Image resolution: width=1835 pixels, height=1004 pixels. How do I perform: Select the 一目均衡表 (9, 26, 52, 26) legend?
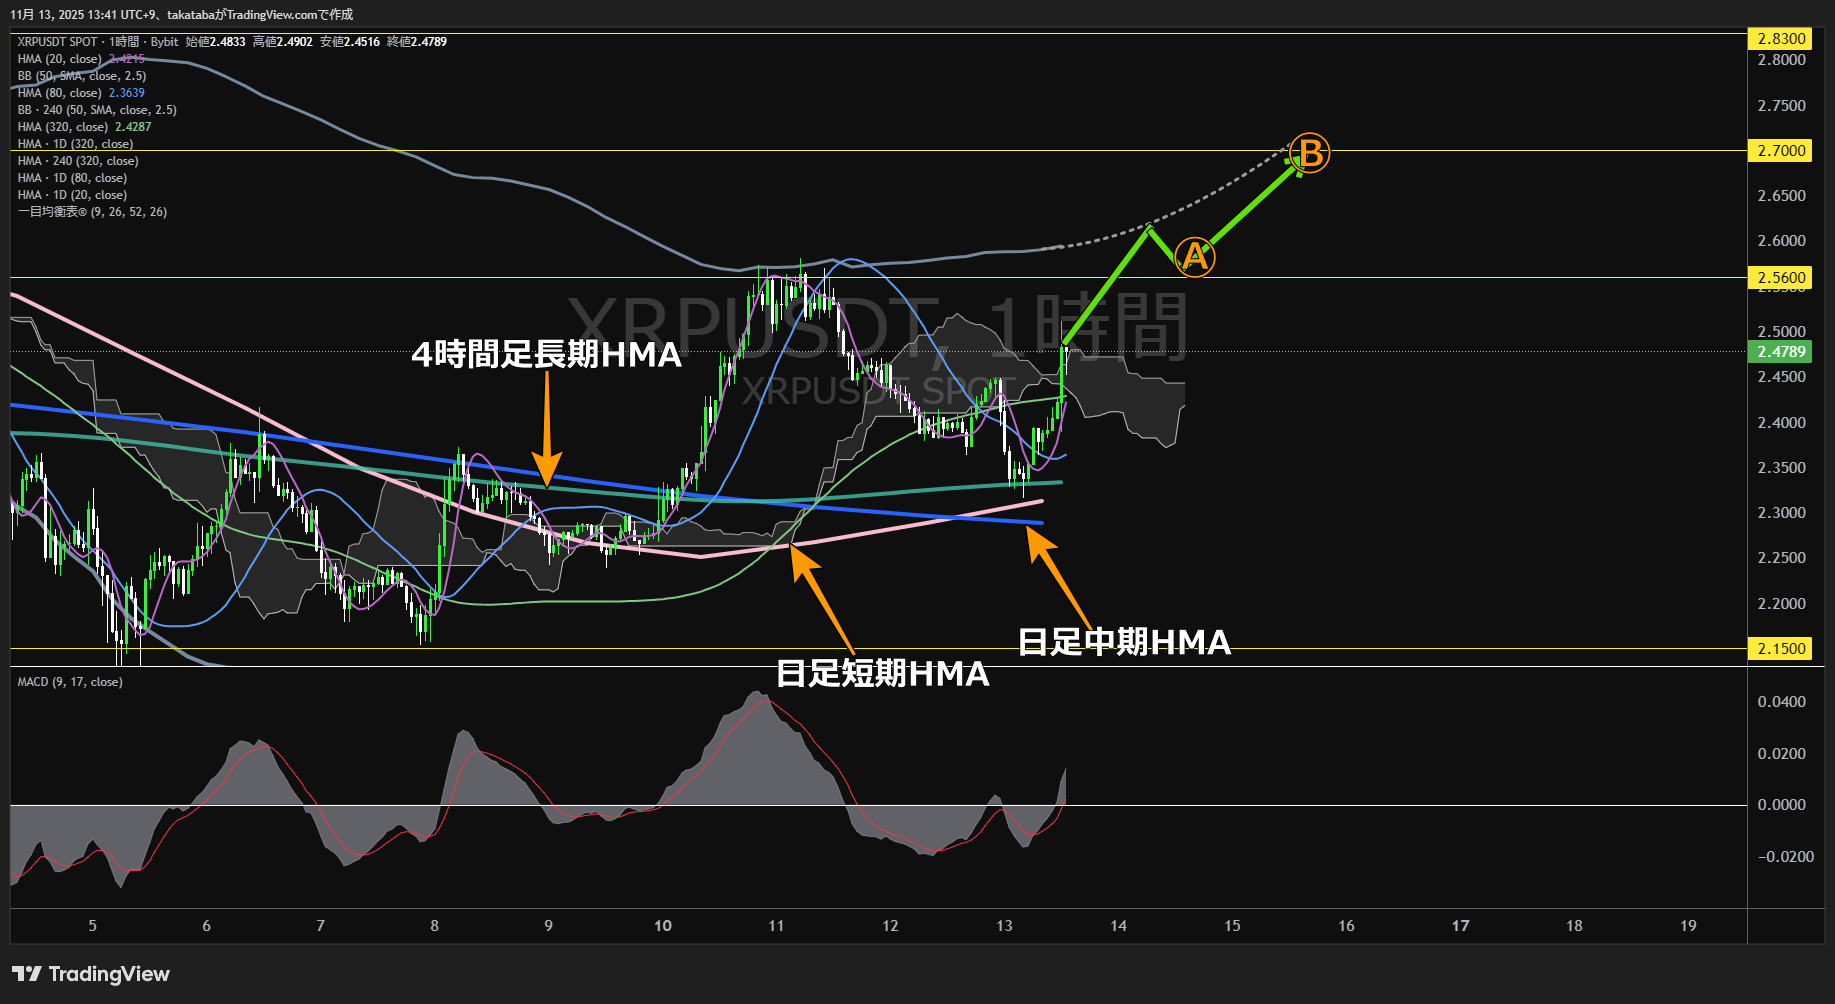click(x=92, y=212)
